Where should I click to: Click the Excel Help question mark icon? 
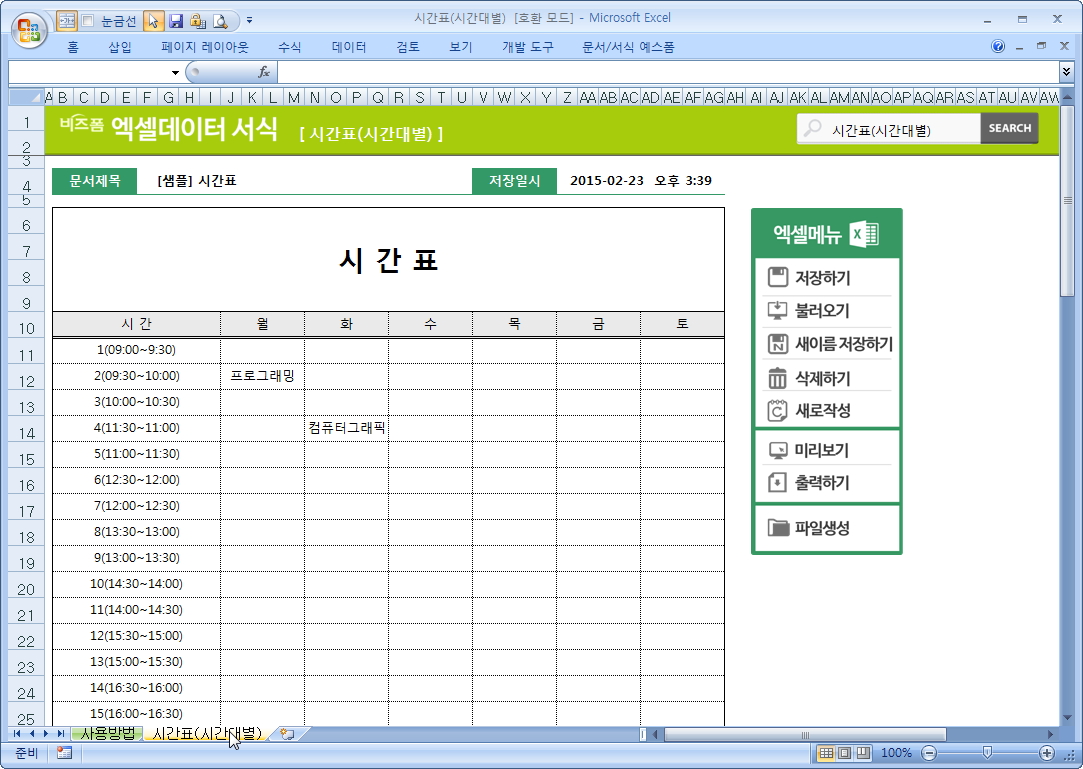click(998, 46)
